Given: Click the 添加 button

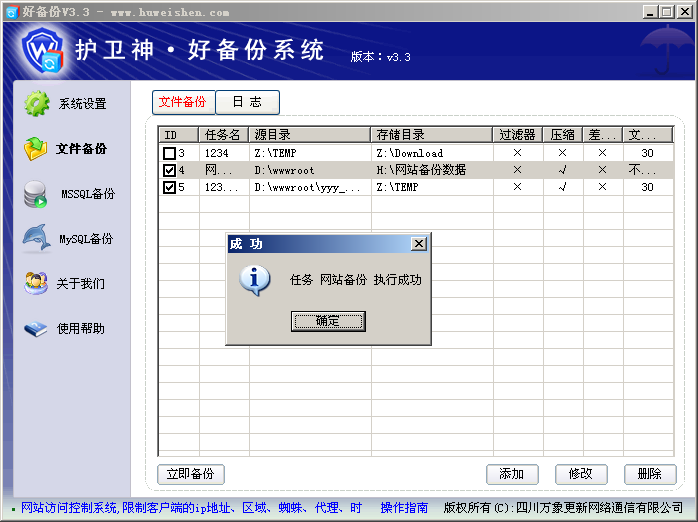Looking at the screenshot, I should click(x=512, y=474).
